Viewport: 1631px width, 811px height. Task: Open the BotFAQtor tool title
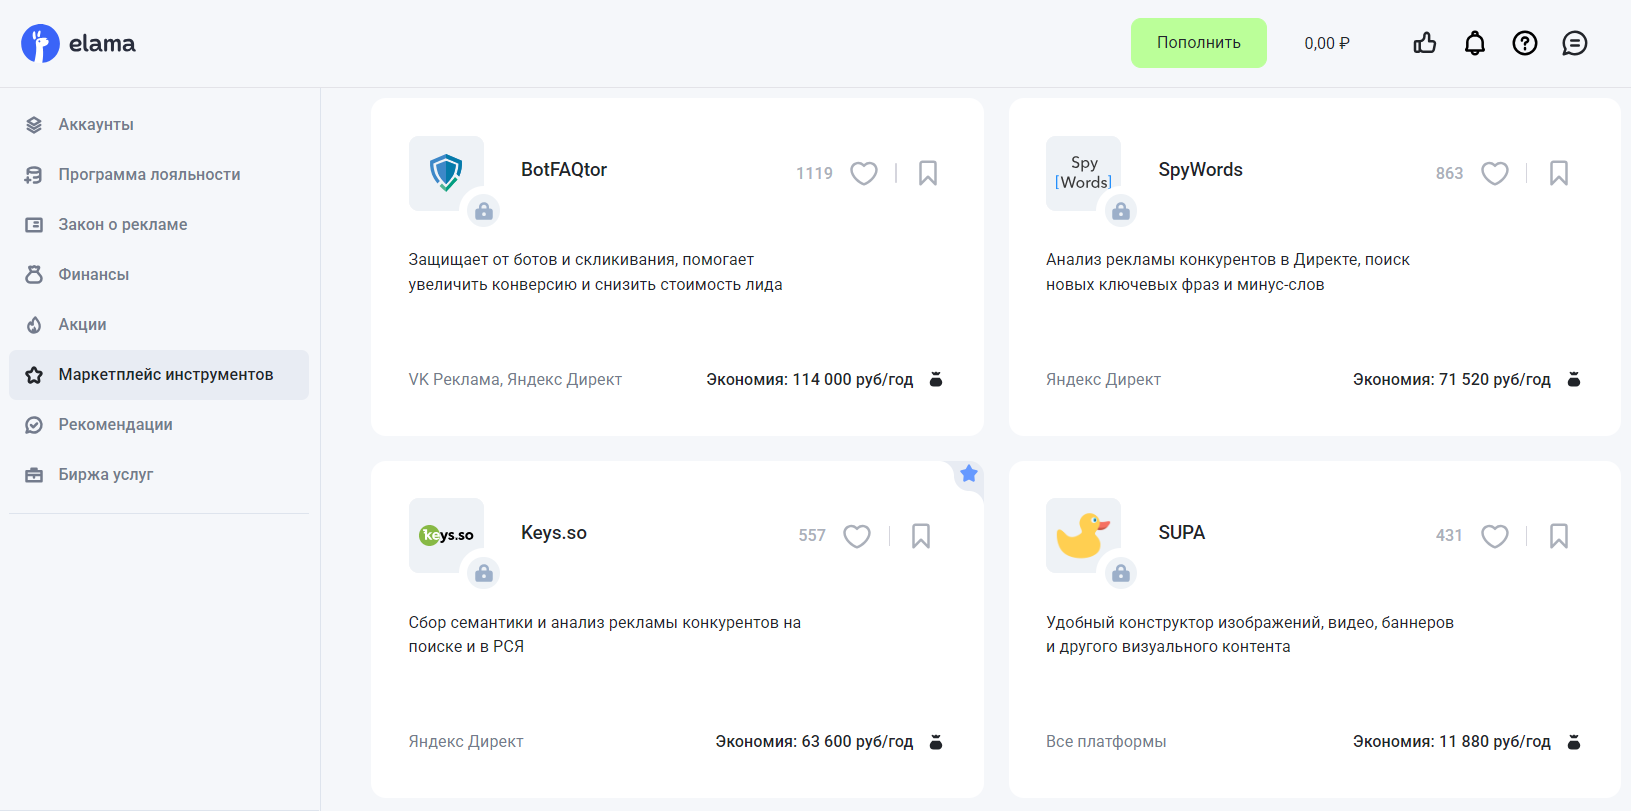564,170
